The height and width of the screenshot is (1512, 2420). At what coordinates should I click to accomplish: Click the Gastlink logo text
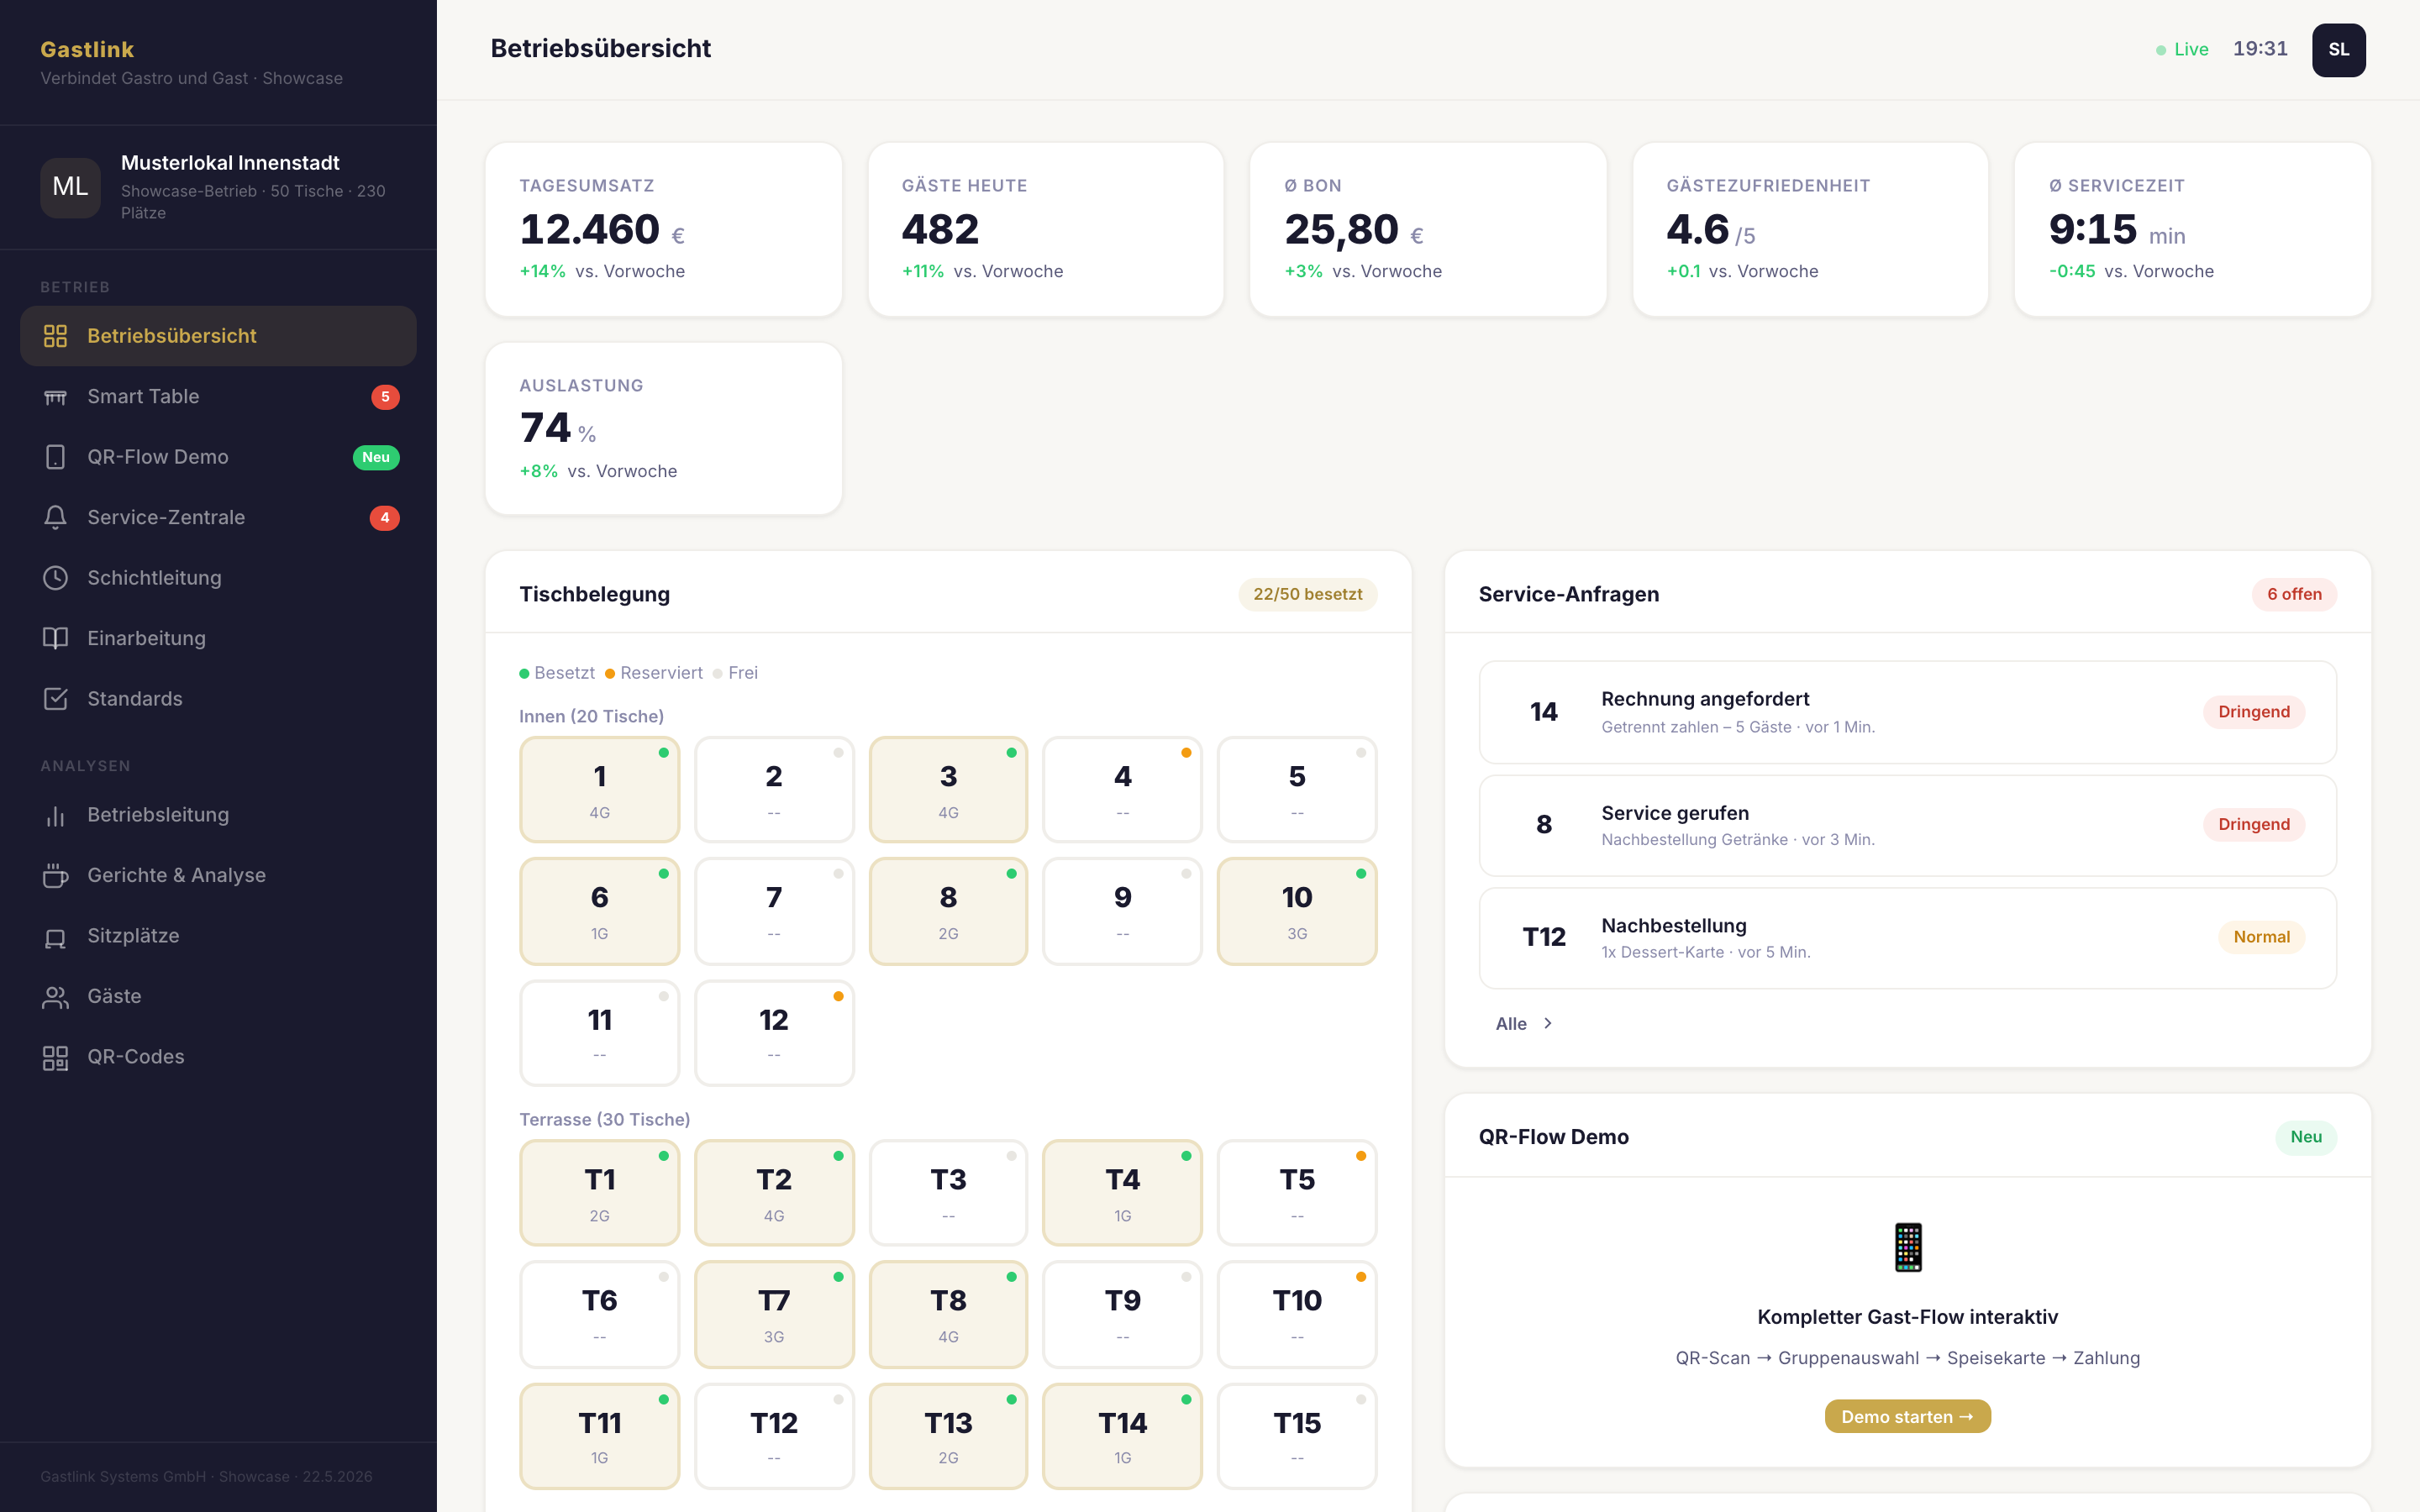pyautogui.click(x=87, y=49)
